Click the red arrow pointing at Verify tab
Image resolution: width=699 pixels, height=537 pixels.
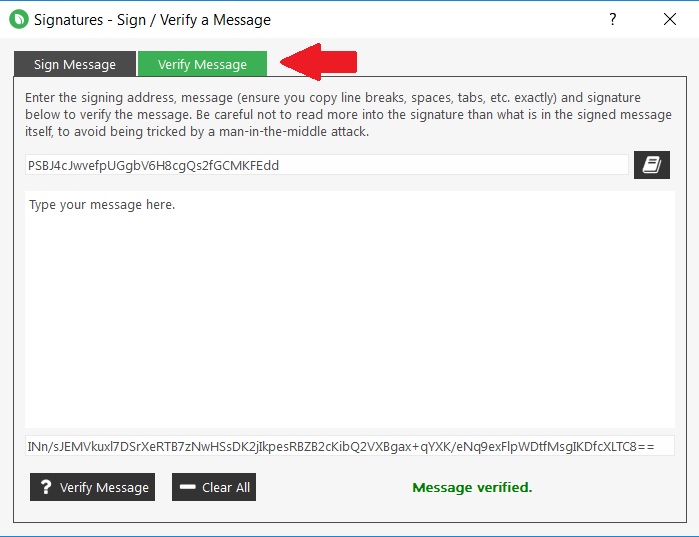click(x=318, y=62)
